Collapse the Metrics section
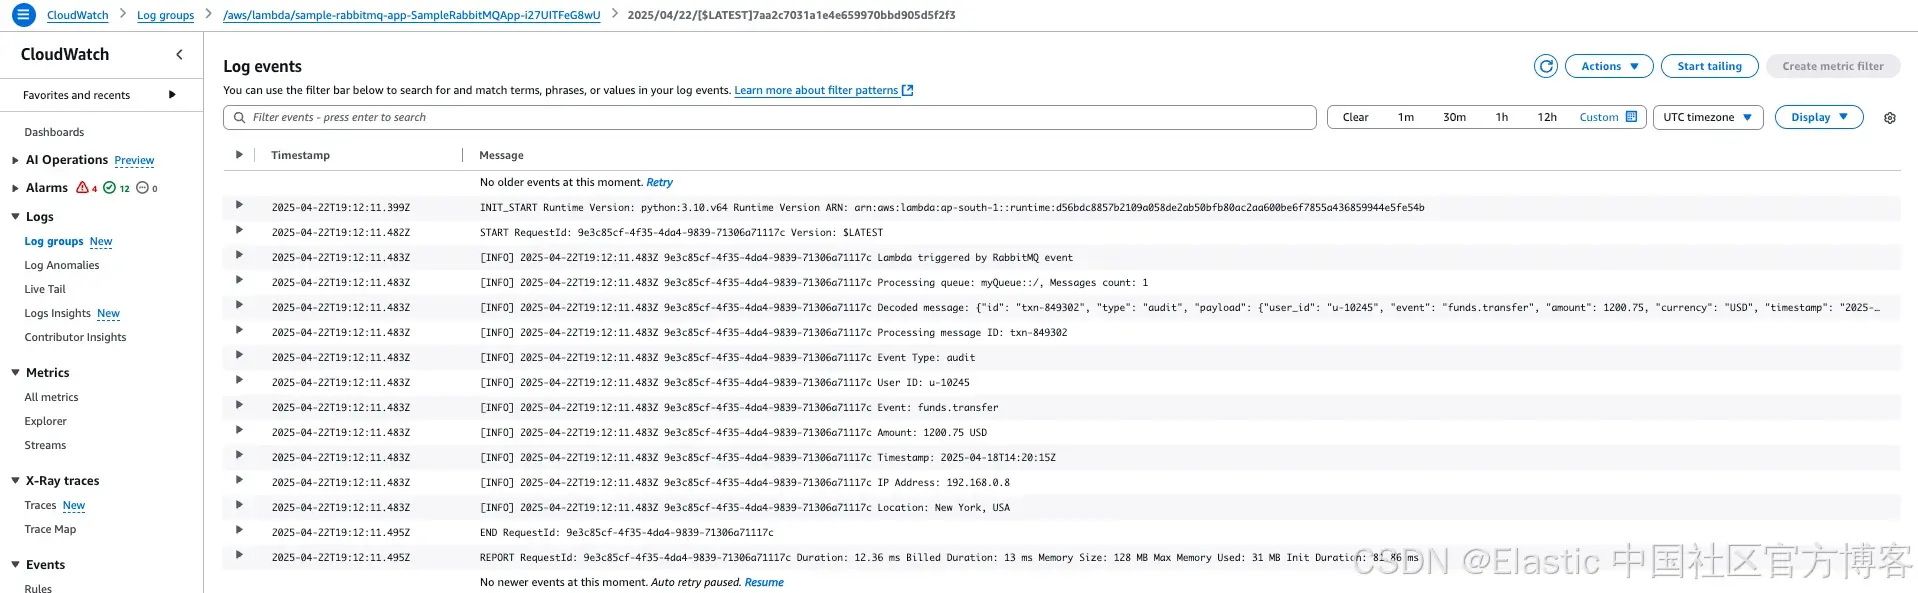 [x=15, y=373]
